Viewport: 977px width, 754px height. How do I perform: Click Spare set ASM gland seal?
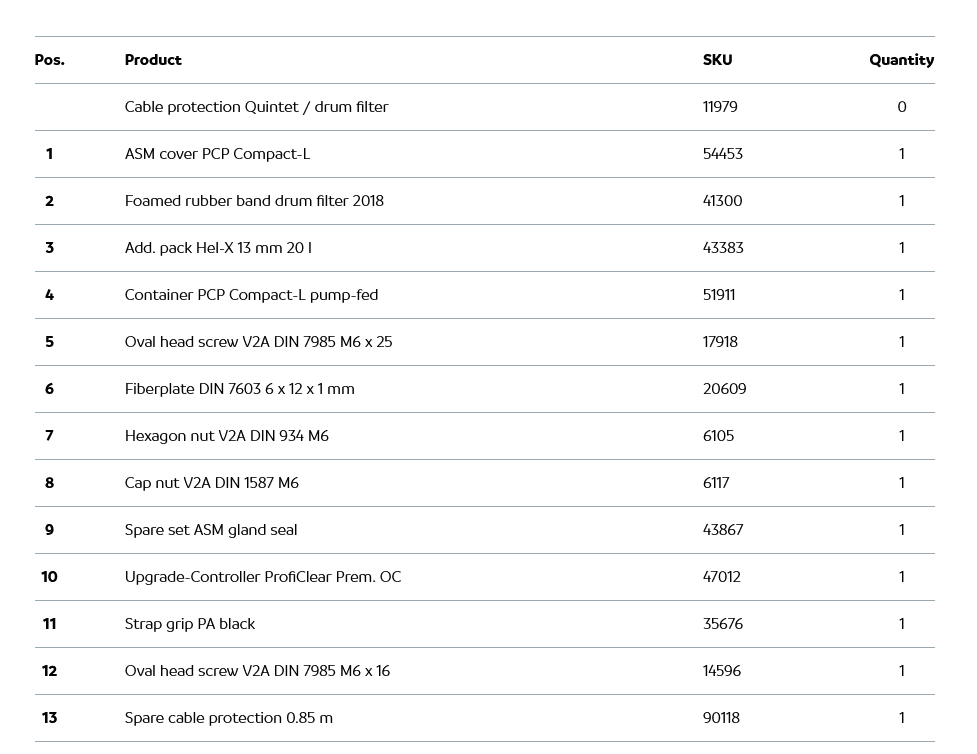click(x=210, y=530)
